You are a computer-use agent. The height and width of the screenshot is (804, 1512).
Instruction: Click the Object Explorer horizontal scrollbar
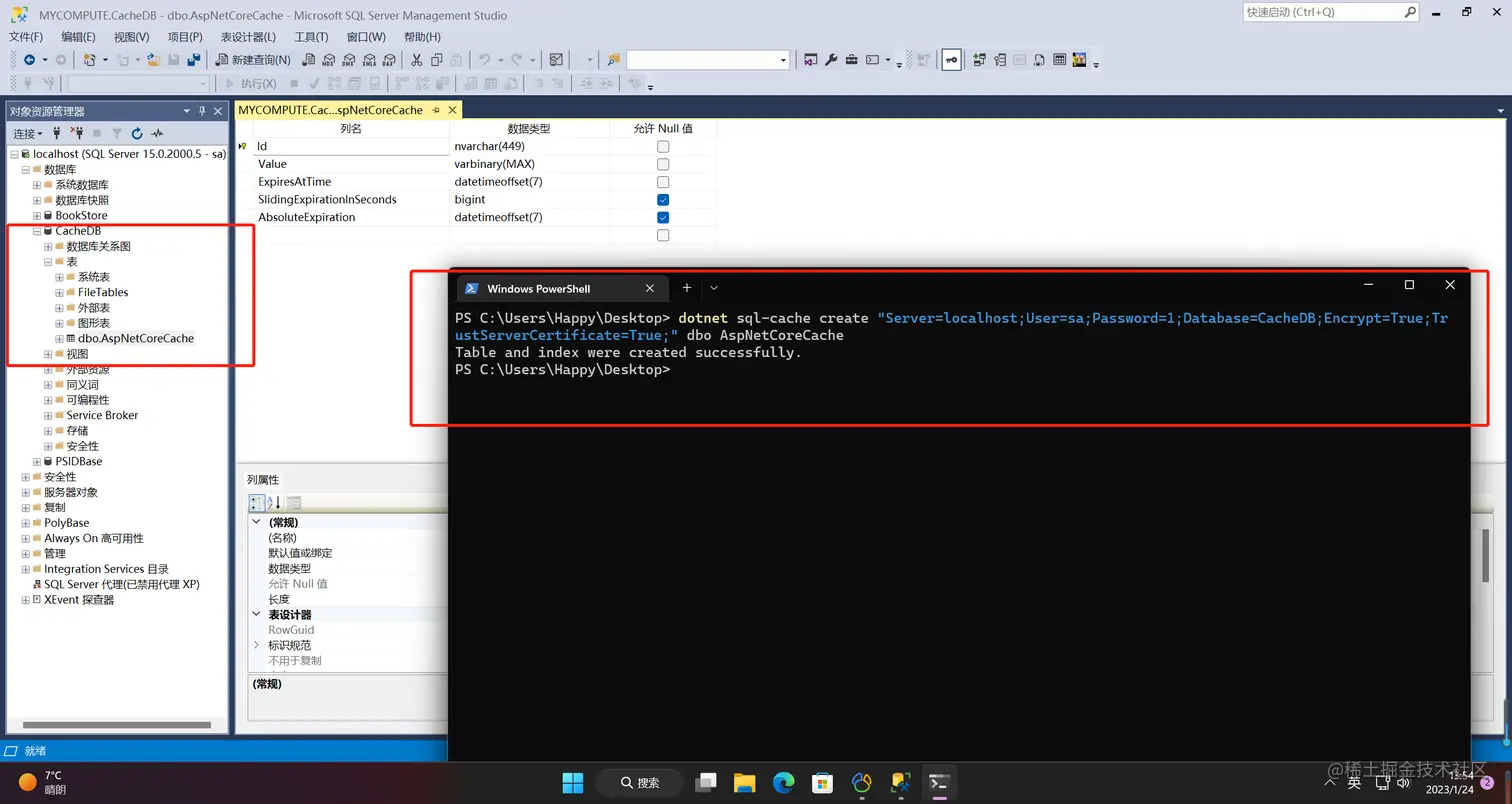click(116, 725)
